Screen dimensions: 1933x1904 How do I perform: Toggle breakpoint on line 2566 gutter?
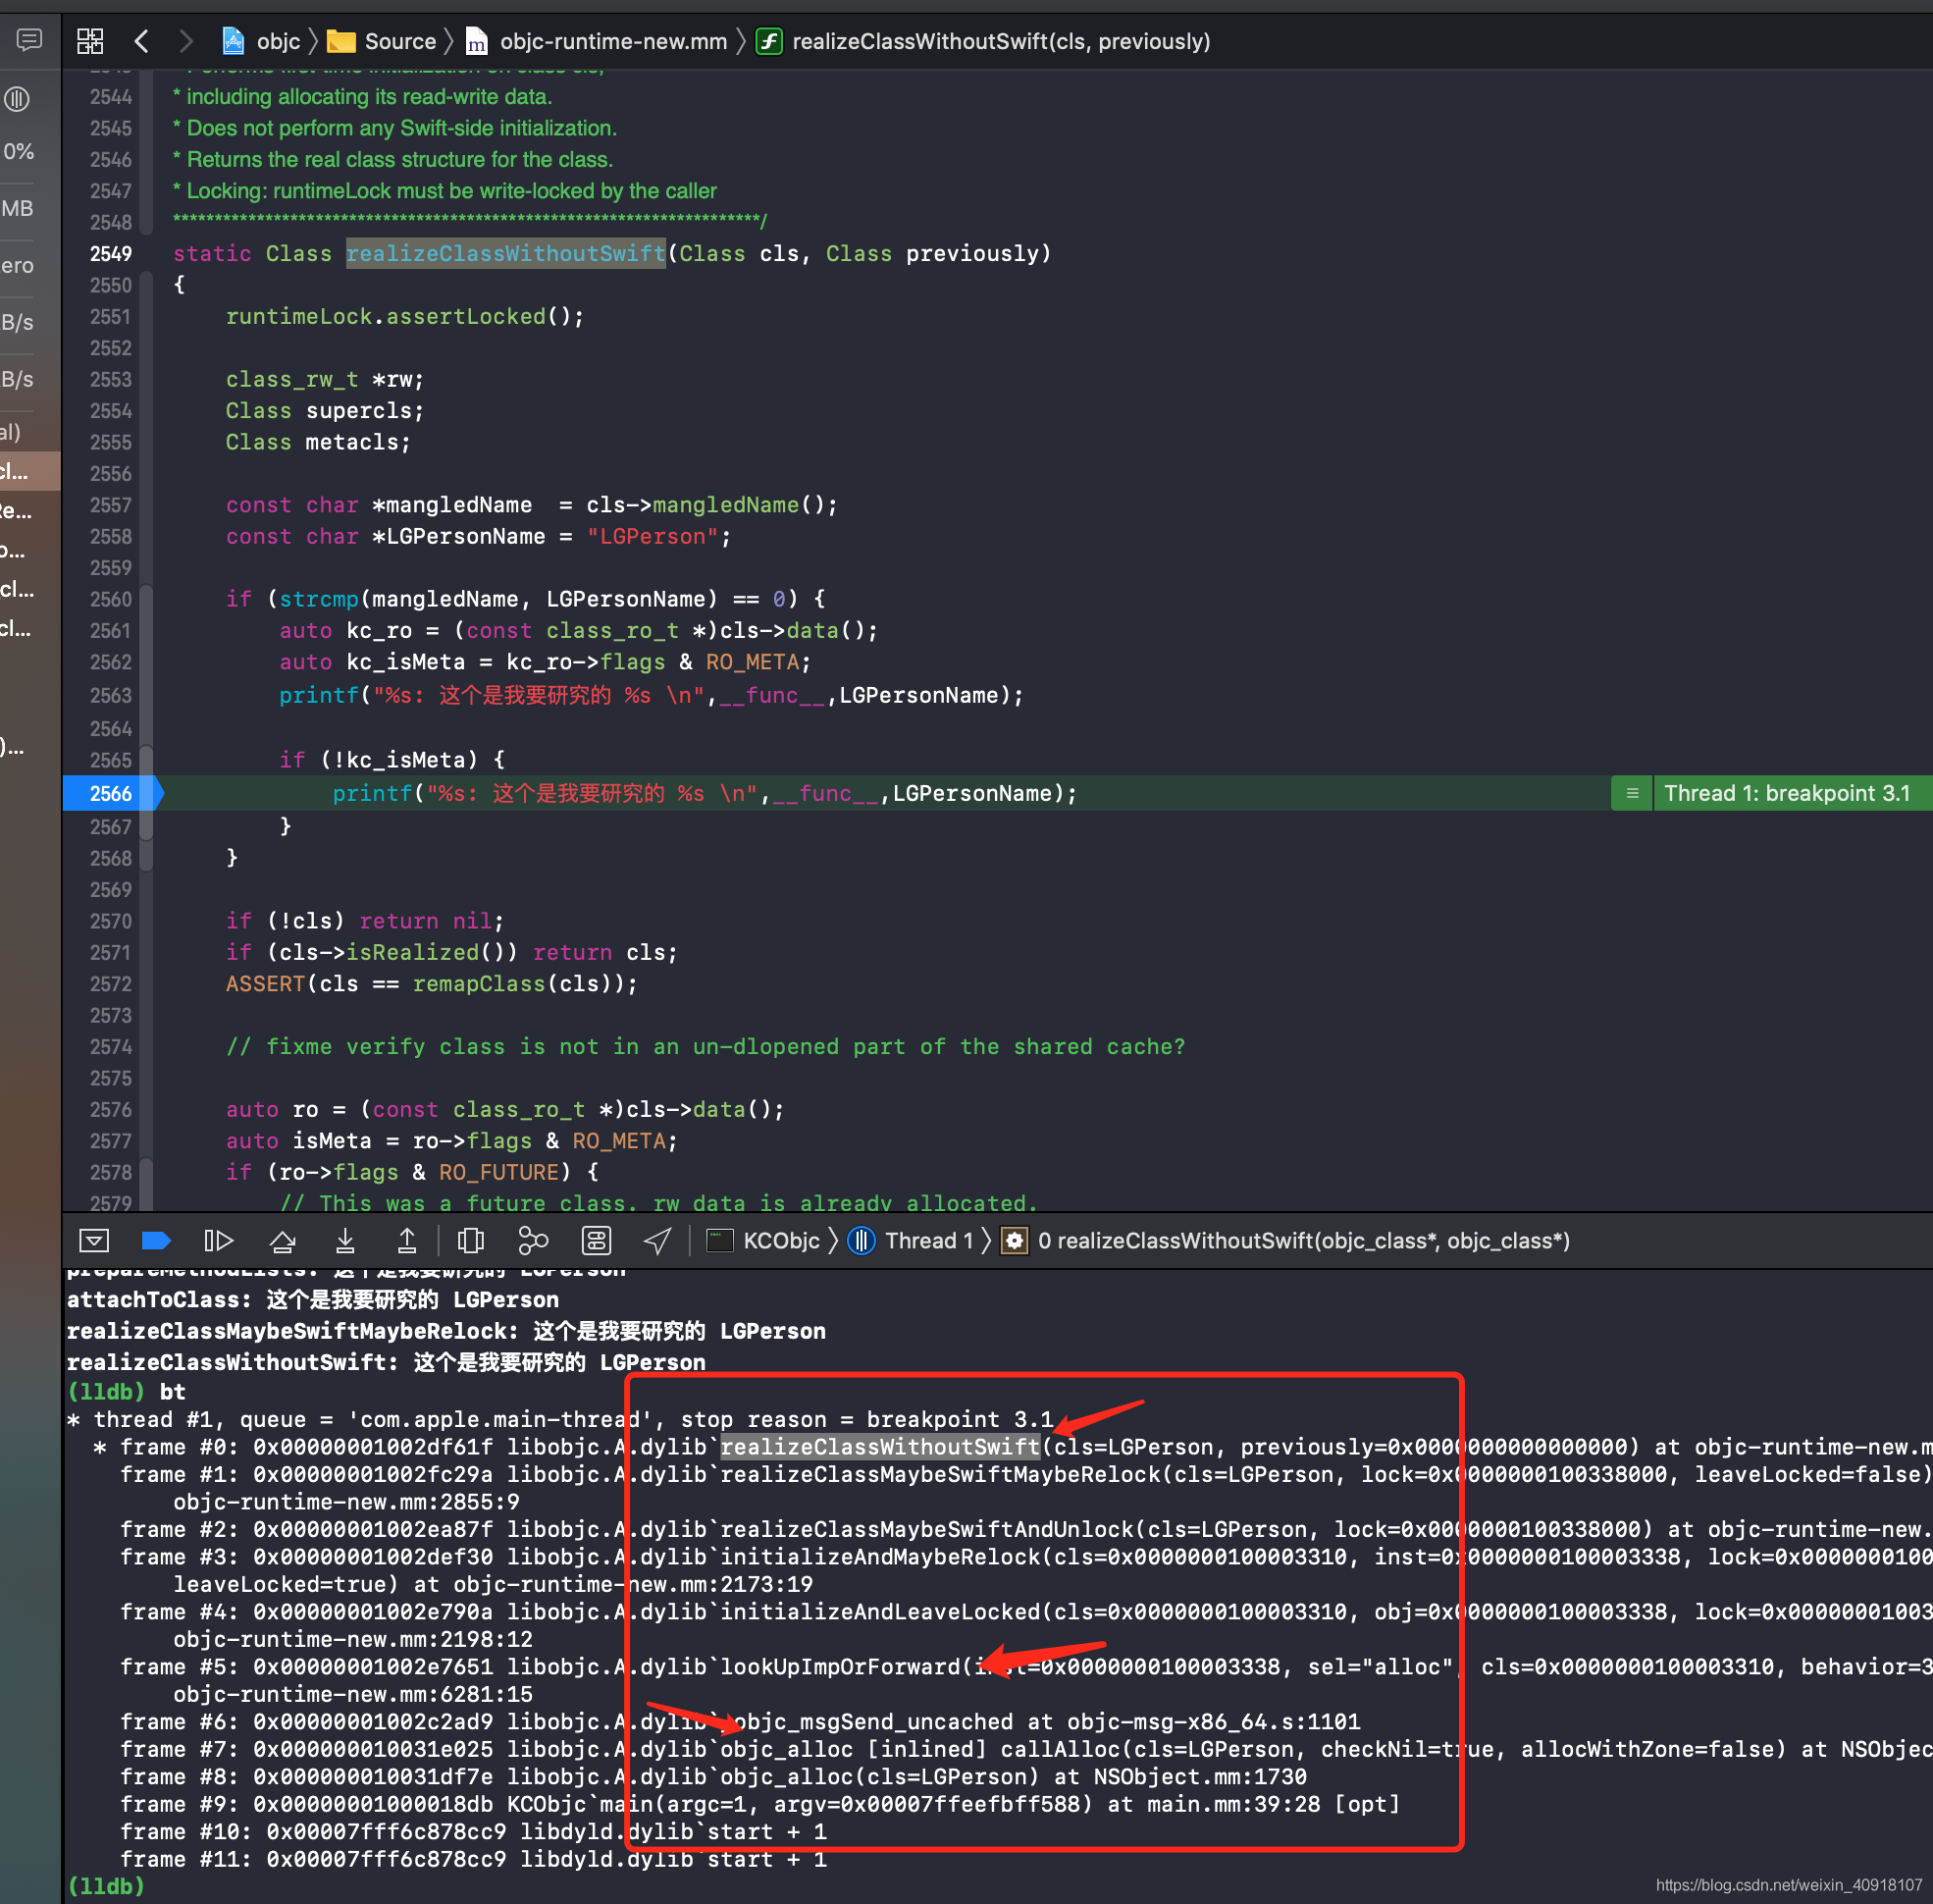tap(111, 793)
